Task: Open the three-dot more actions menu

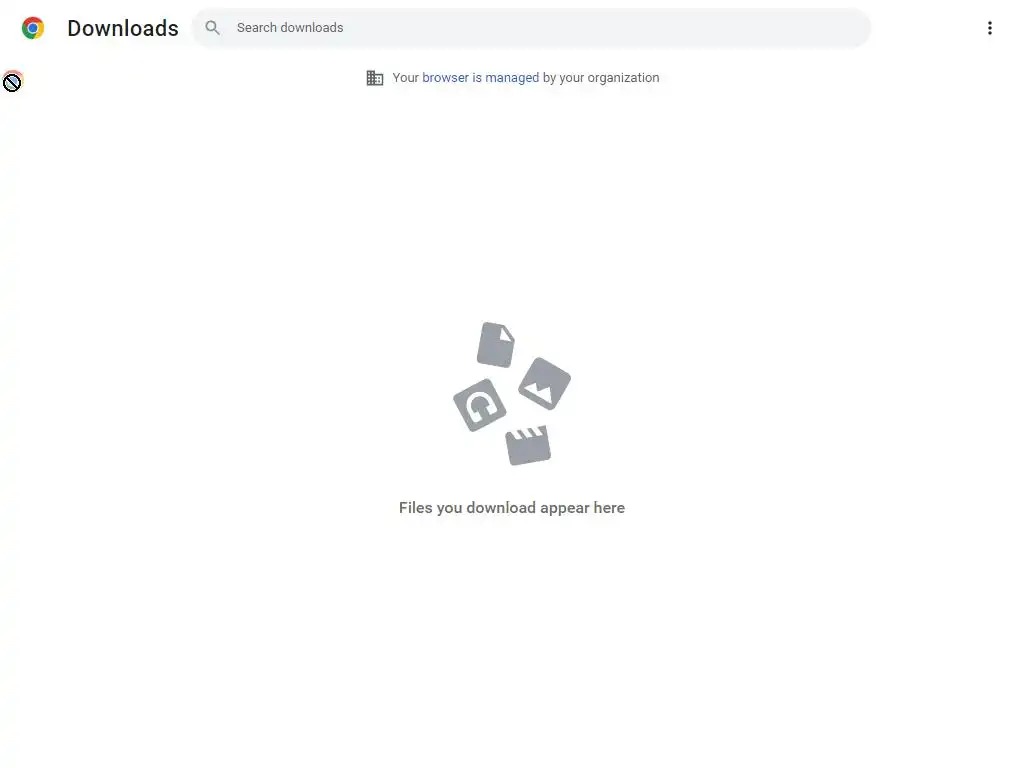Action: pos(989,27)
